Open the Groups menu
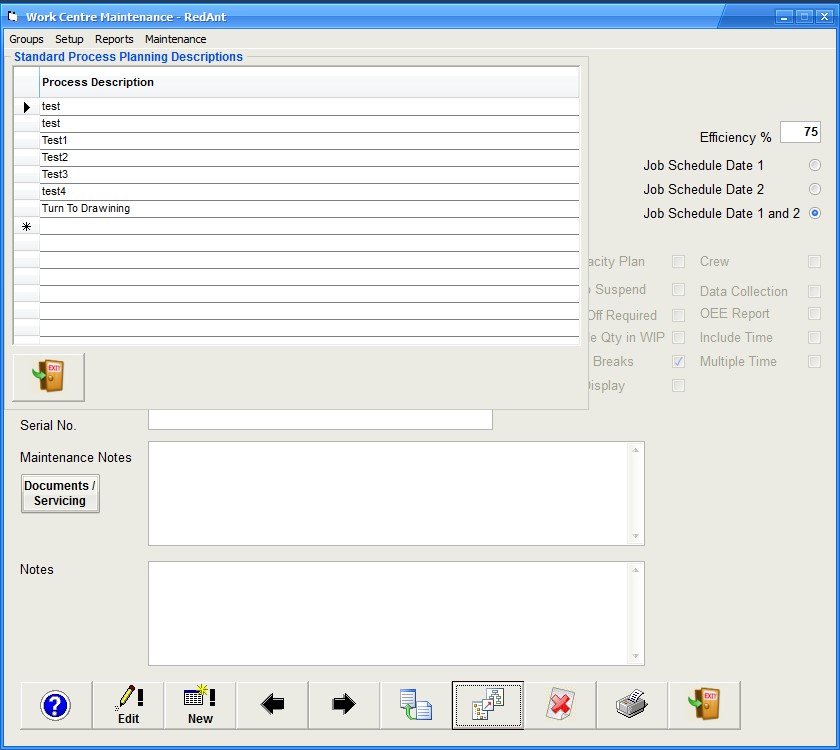 tap(26, 39)
